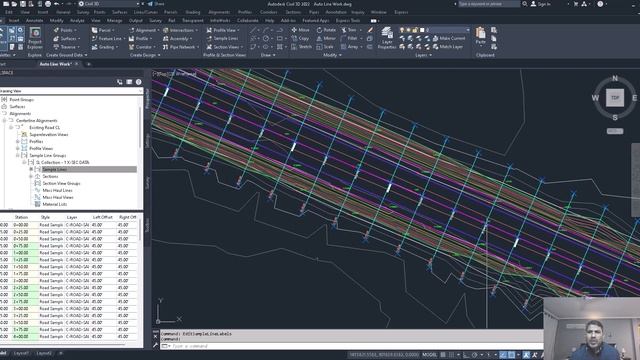Click the Line draw tool
Viewport: 640px width, 360px height.
click(x=253, y=30)
